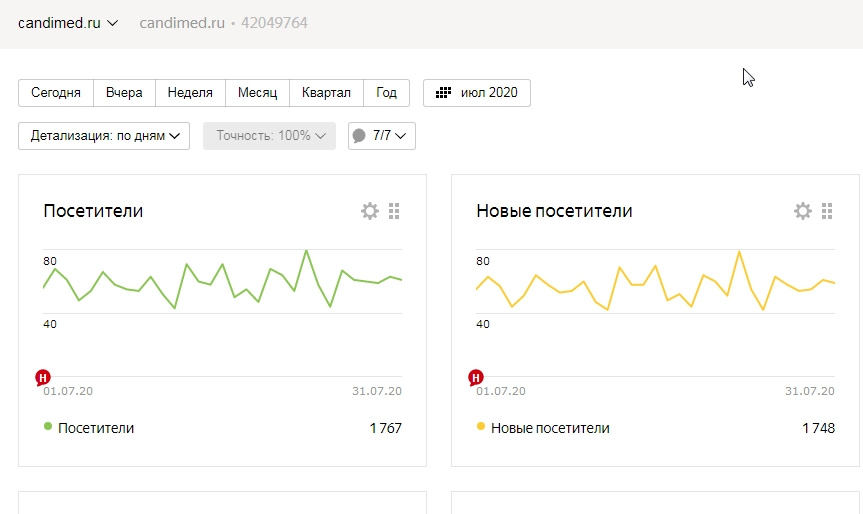Image resolution: width=863 pixels, height=514 pixels.
Task: Open the Точность: 100% dropdown
Action: 269,136
